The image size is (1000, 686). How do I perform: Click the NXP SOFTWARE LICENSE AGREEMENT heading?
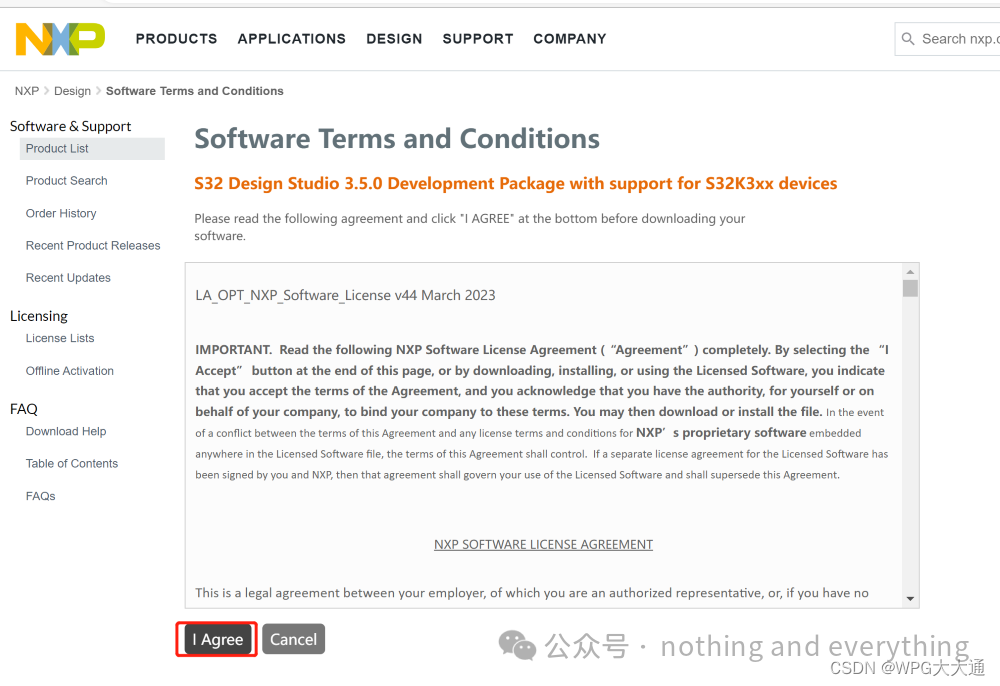coord(543,544)
